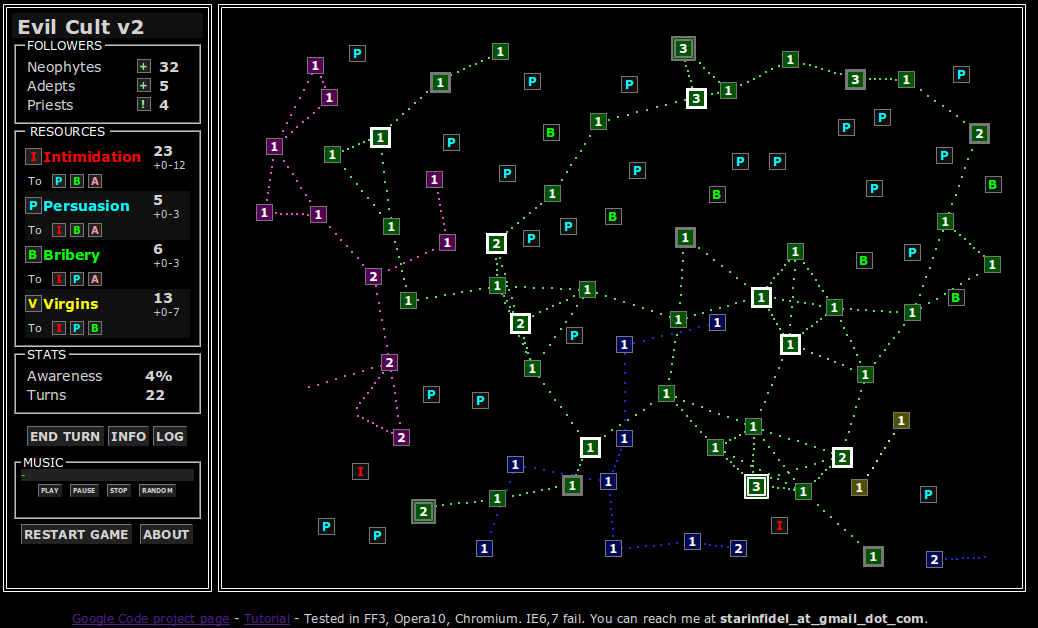This screenshot has height=628, width=1038.
Task: Convert Virgins to Persuasion using P icon
Action: coord(77,328)
